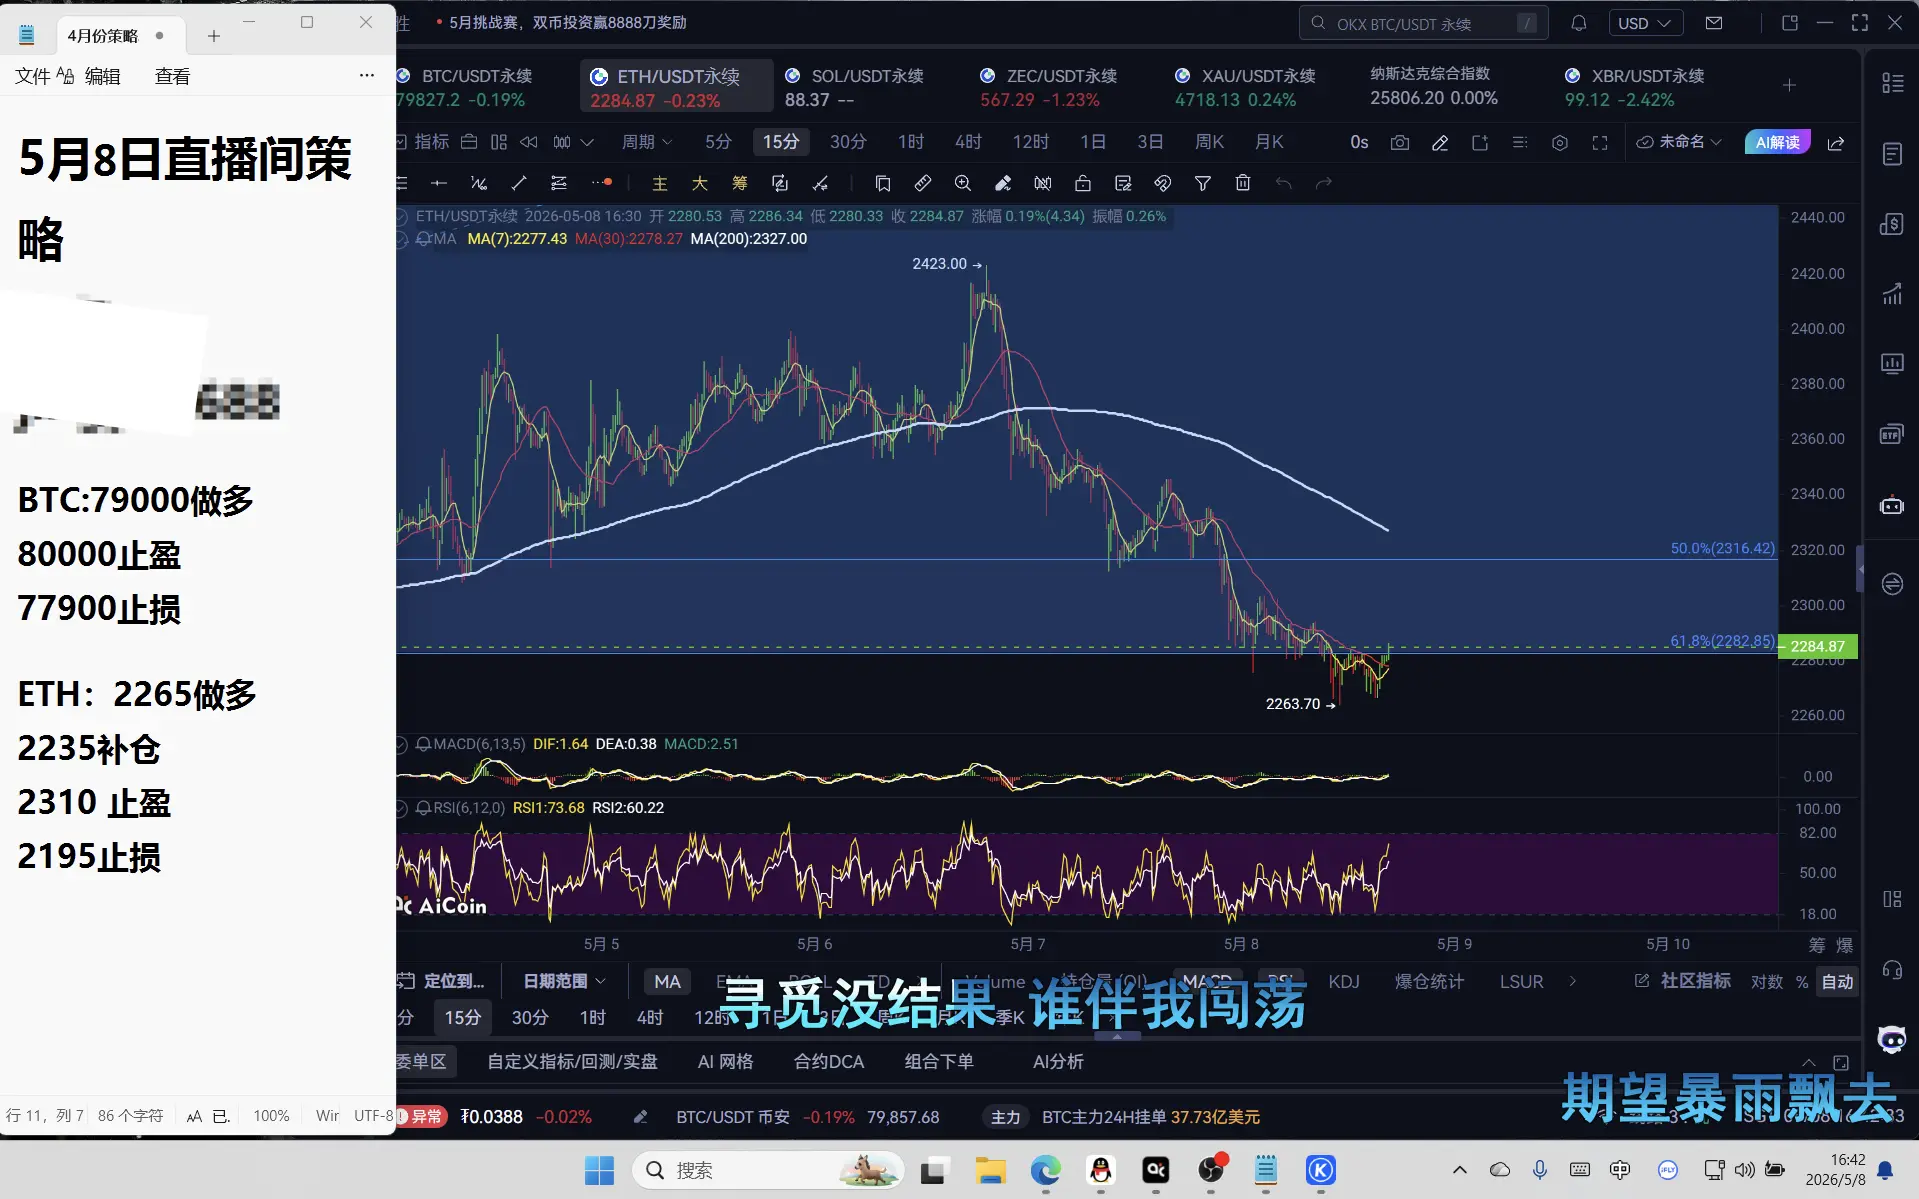Image resolution: width=1919 pixels, height=1199 pixels.
Task: Open the screenshot camera tool
Action: click(x=1400, y=143)
